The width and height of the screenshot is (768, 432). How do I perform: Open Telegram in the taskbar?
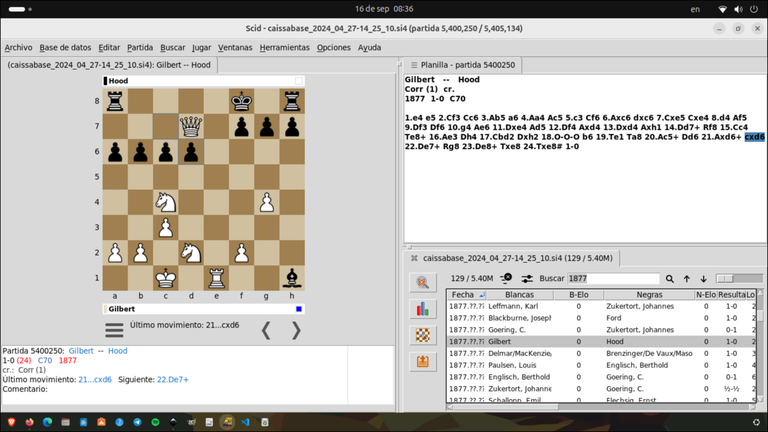pos(137,422)
